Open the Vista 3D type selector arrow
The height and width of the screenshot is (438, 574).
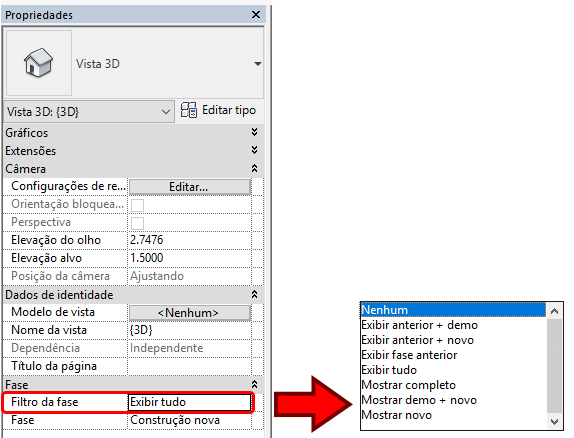click(x=258, y=64)
